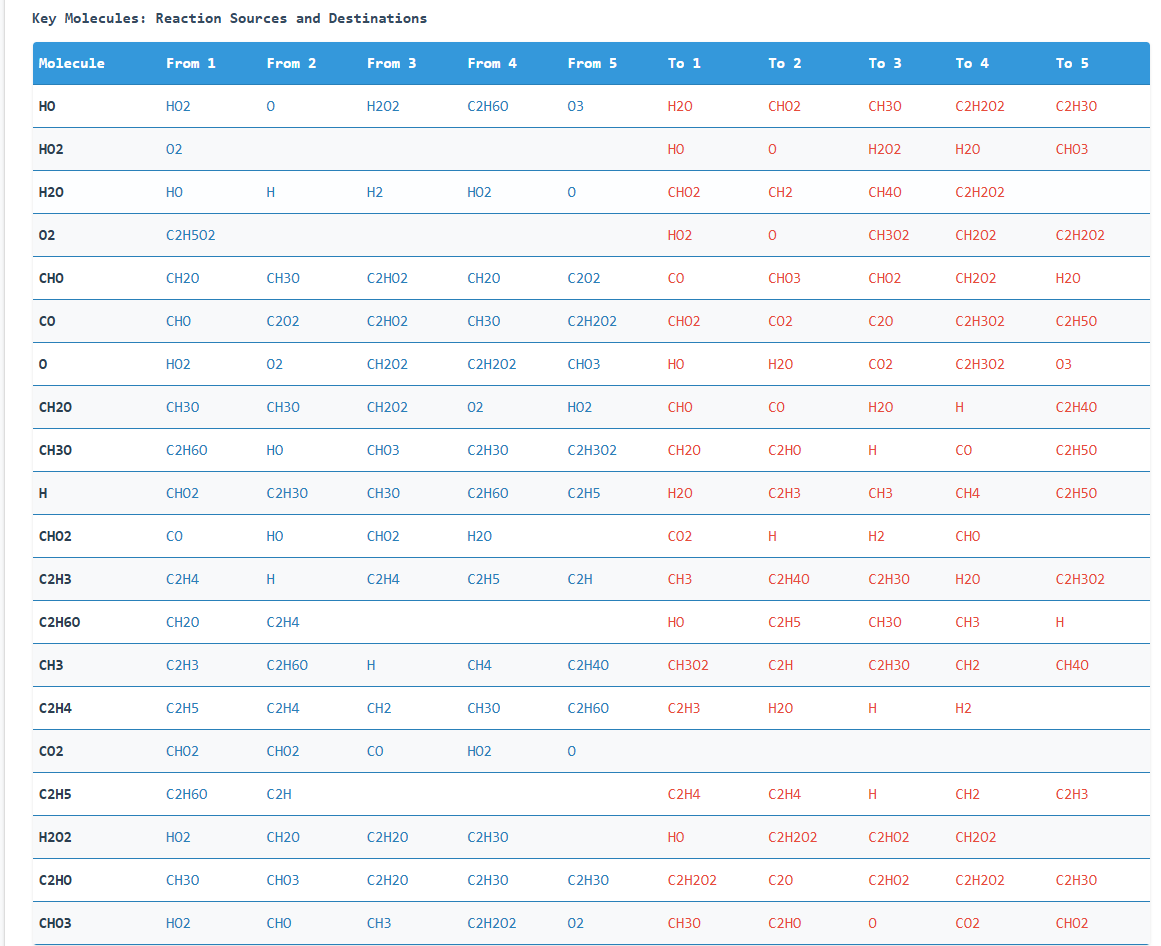
Task: Select CH4 destination in the H row
Action: click(967, 493)
